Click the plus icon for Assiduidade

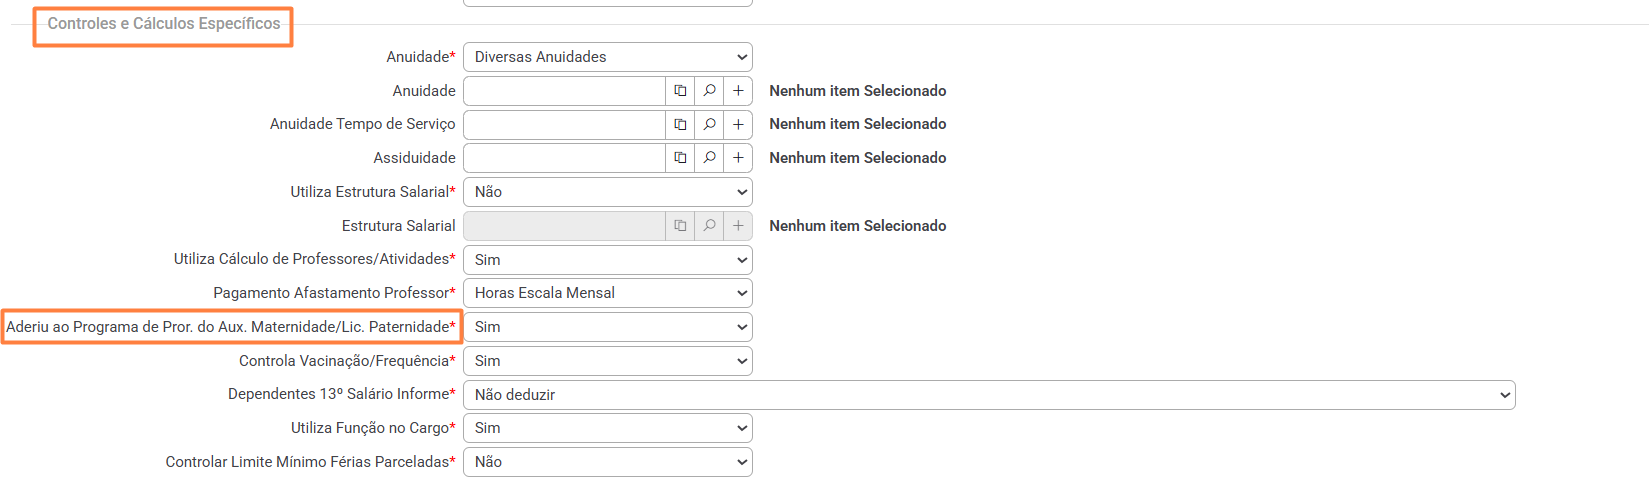pyautogui.click(x=738, y=158)
